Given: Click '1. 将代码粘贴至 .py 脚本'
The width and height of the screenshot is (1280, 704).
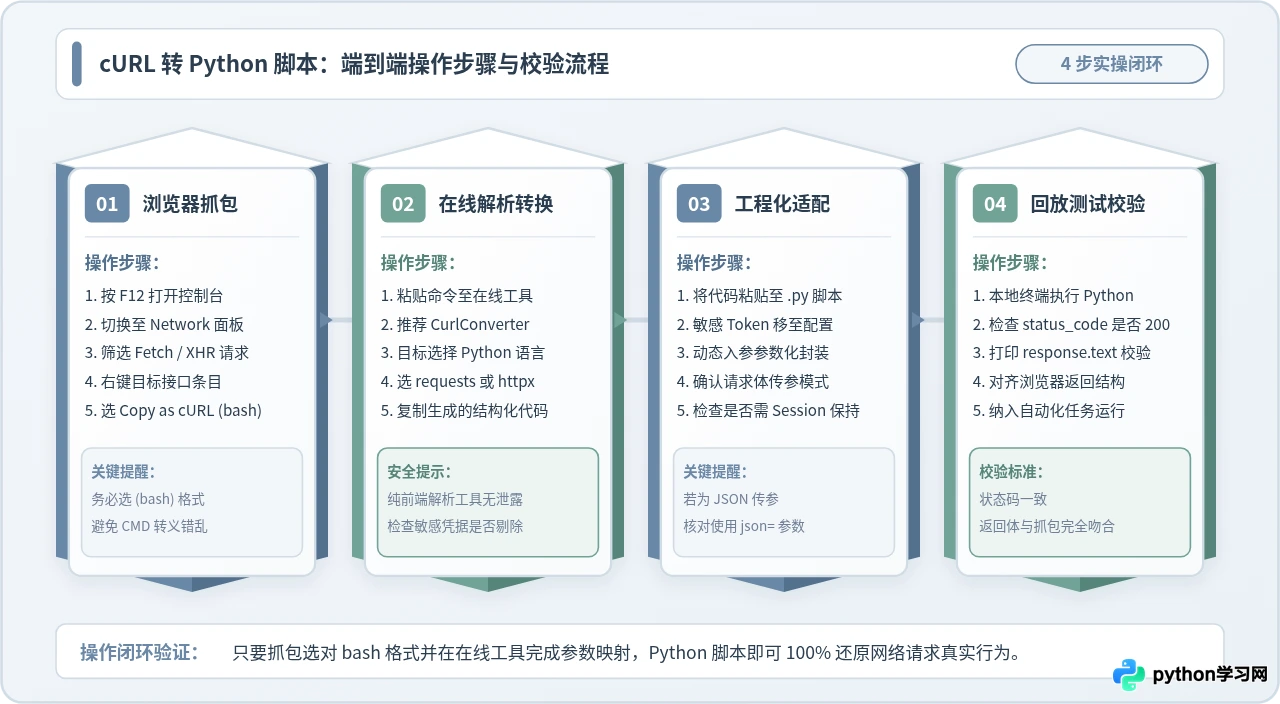Looking at the screenshot, I should click(x=759, y=296).
